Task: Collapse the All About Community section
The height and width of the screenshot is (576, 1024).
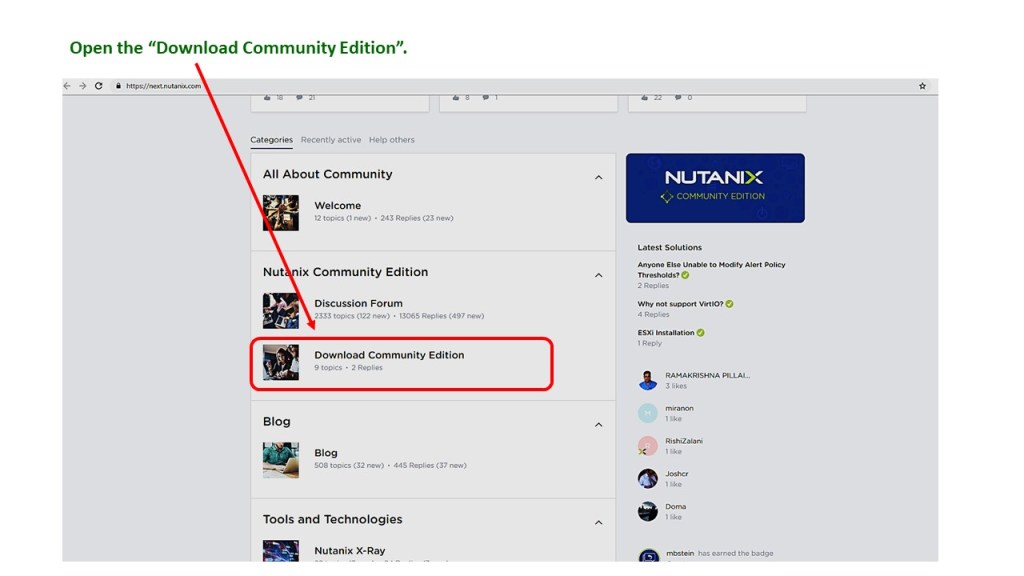Action: (598, 178)
